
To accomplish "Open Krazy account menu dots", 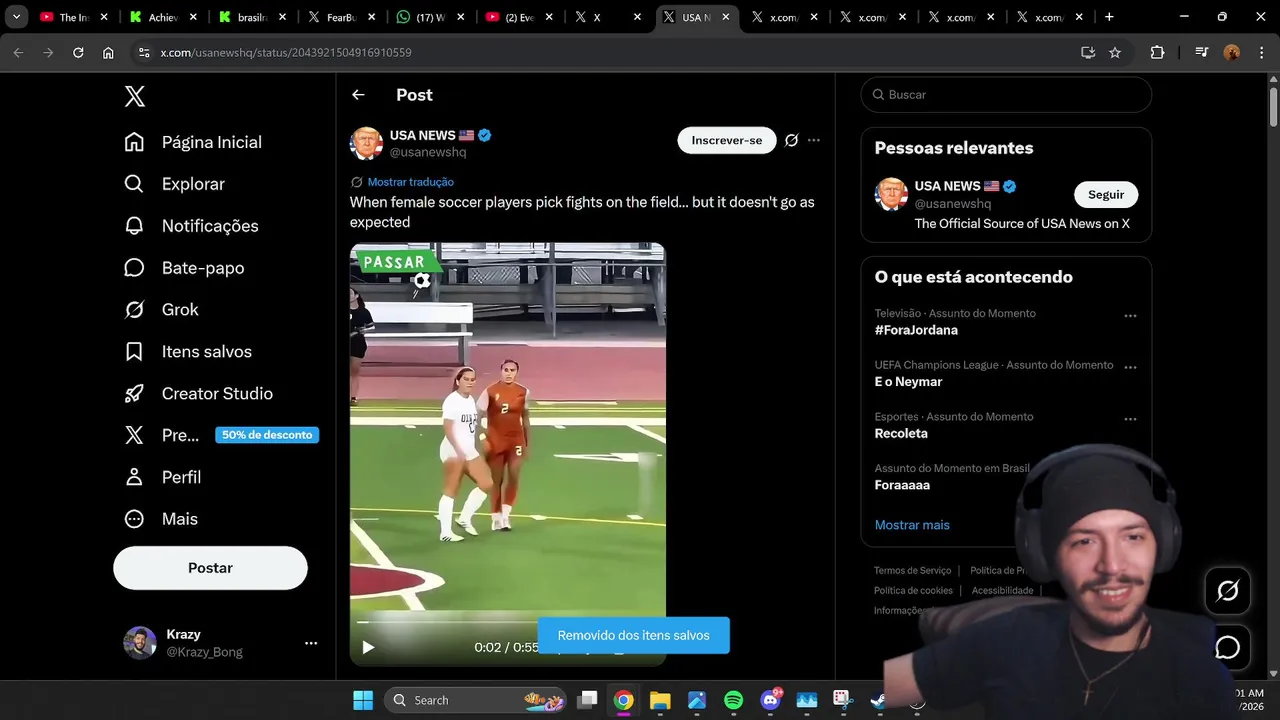I will [311, 643].
